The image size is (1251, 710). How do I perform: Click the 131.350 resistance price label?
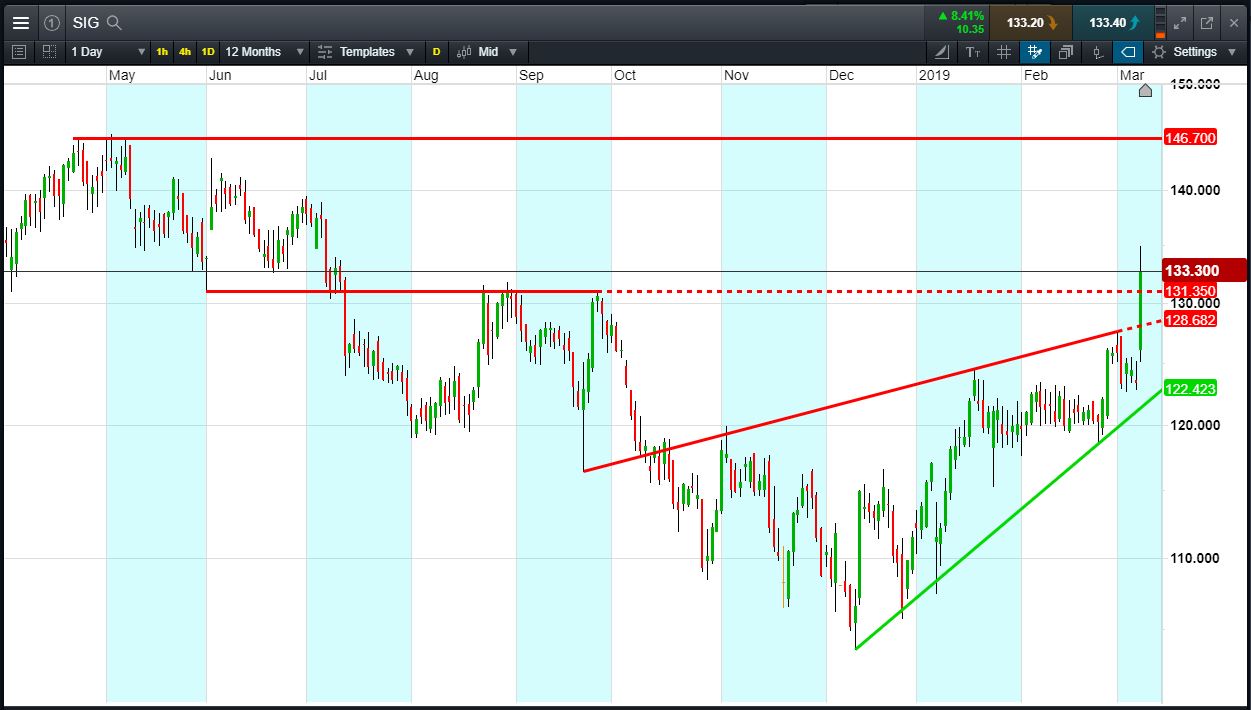point(1190,291)
